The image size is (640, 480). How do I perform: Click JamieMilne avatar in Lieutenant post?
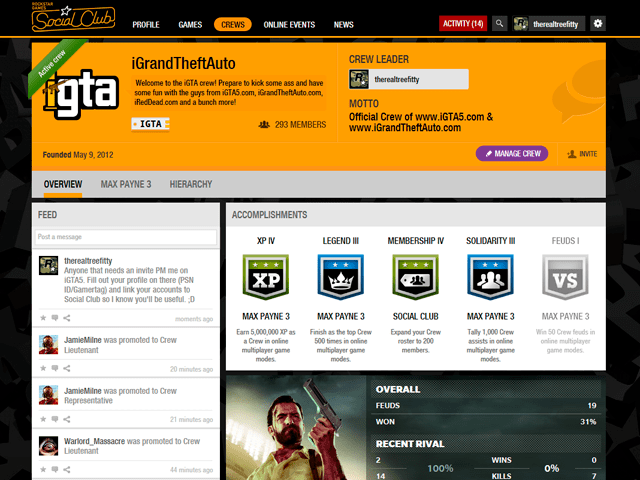pos(49,344)
